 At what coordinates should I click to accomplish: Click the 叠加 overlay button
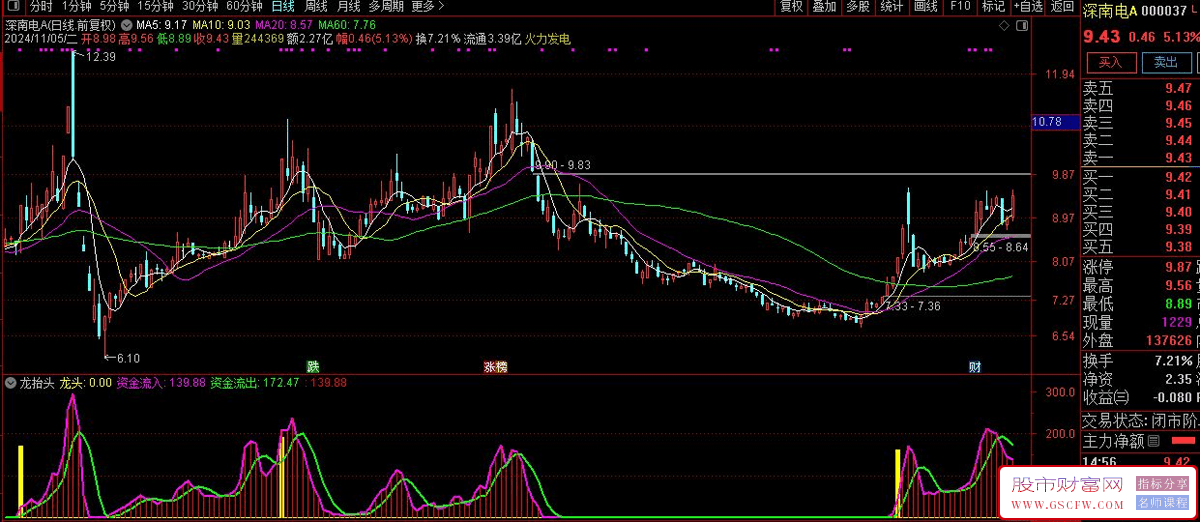pos(824,6)
